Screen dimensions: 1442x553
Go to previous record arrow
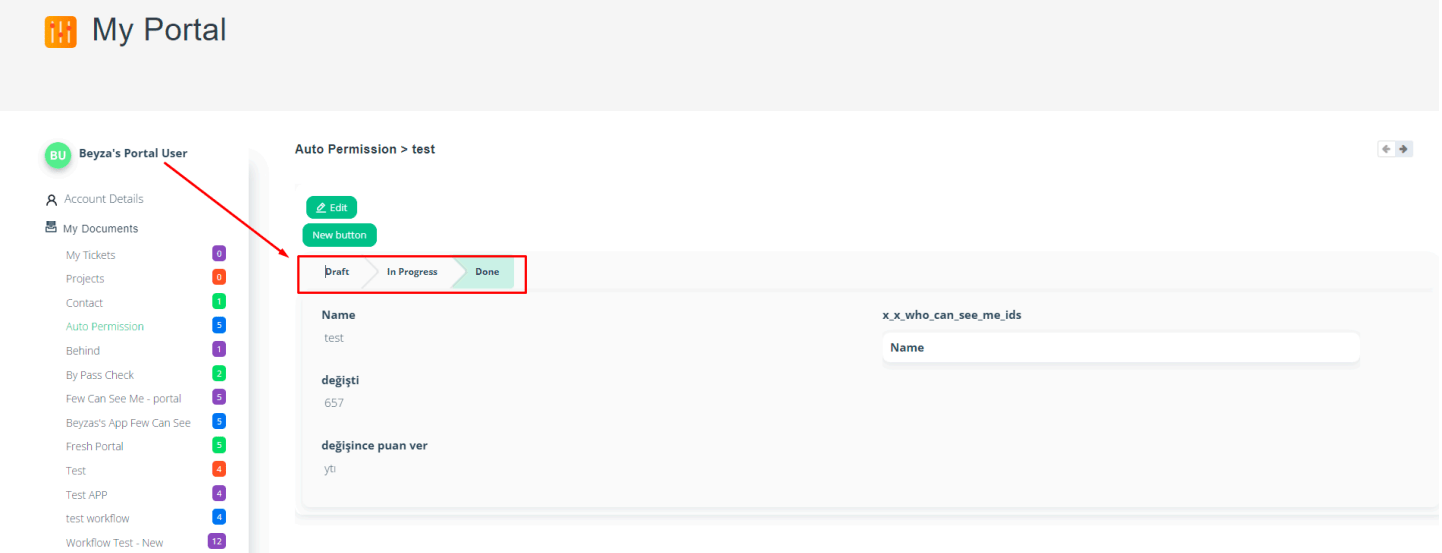pyautogui.click(x=1386, y=149)
